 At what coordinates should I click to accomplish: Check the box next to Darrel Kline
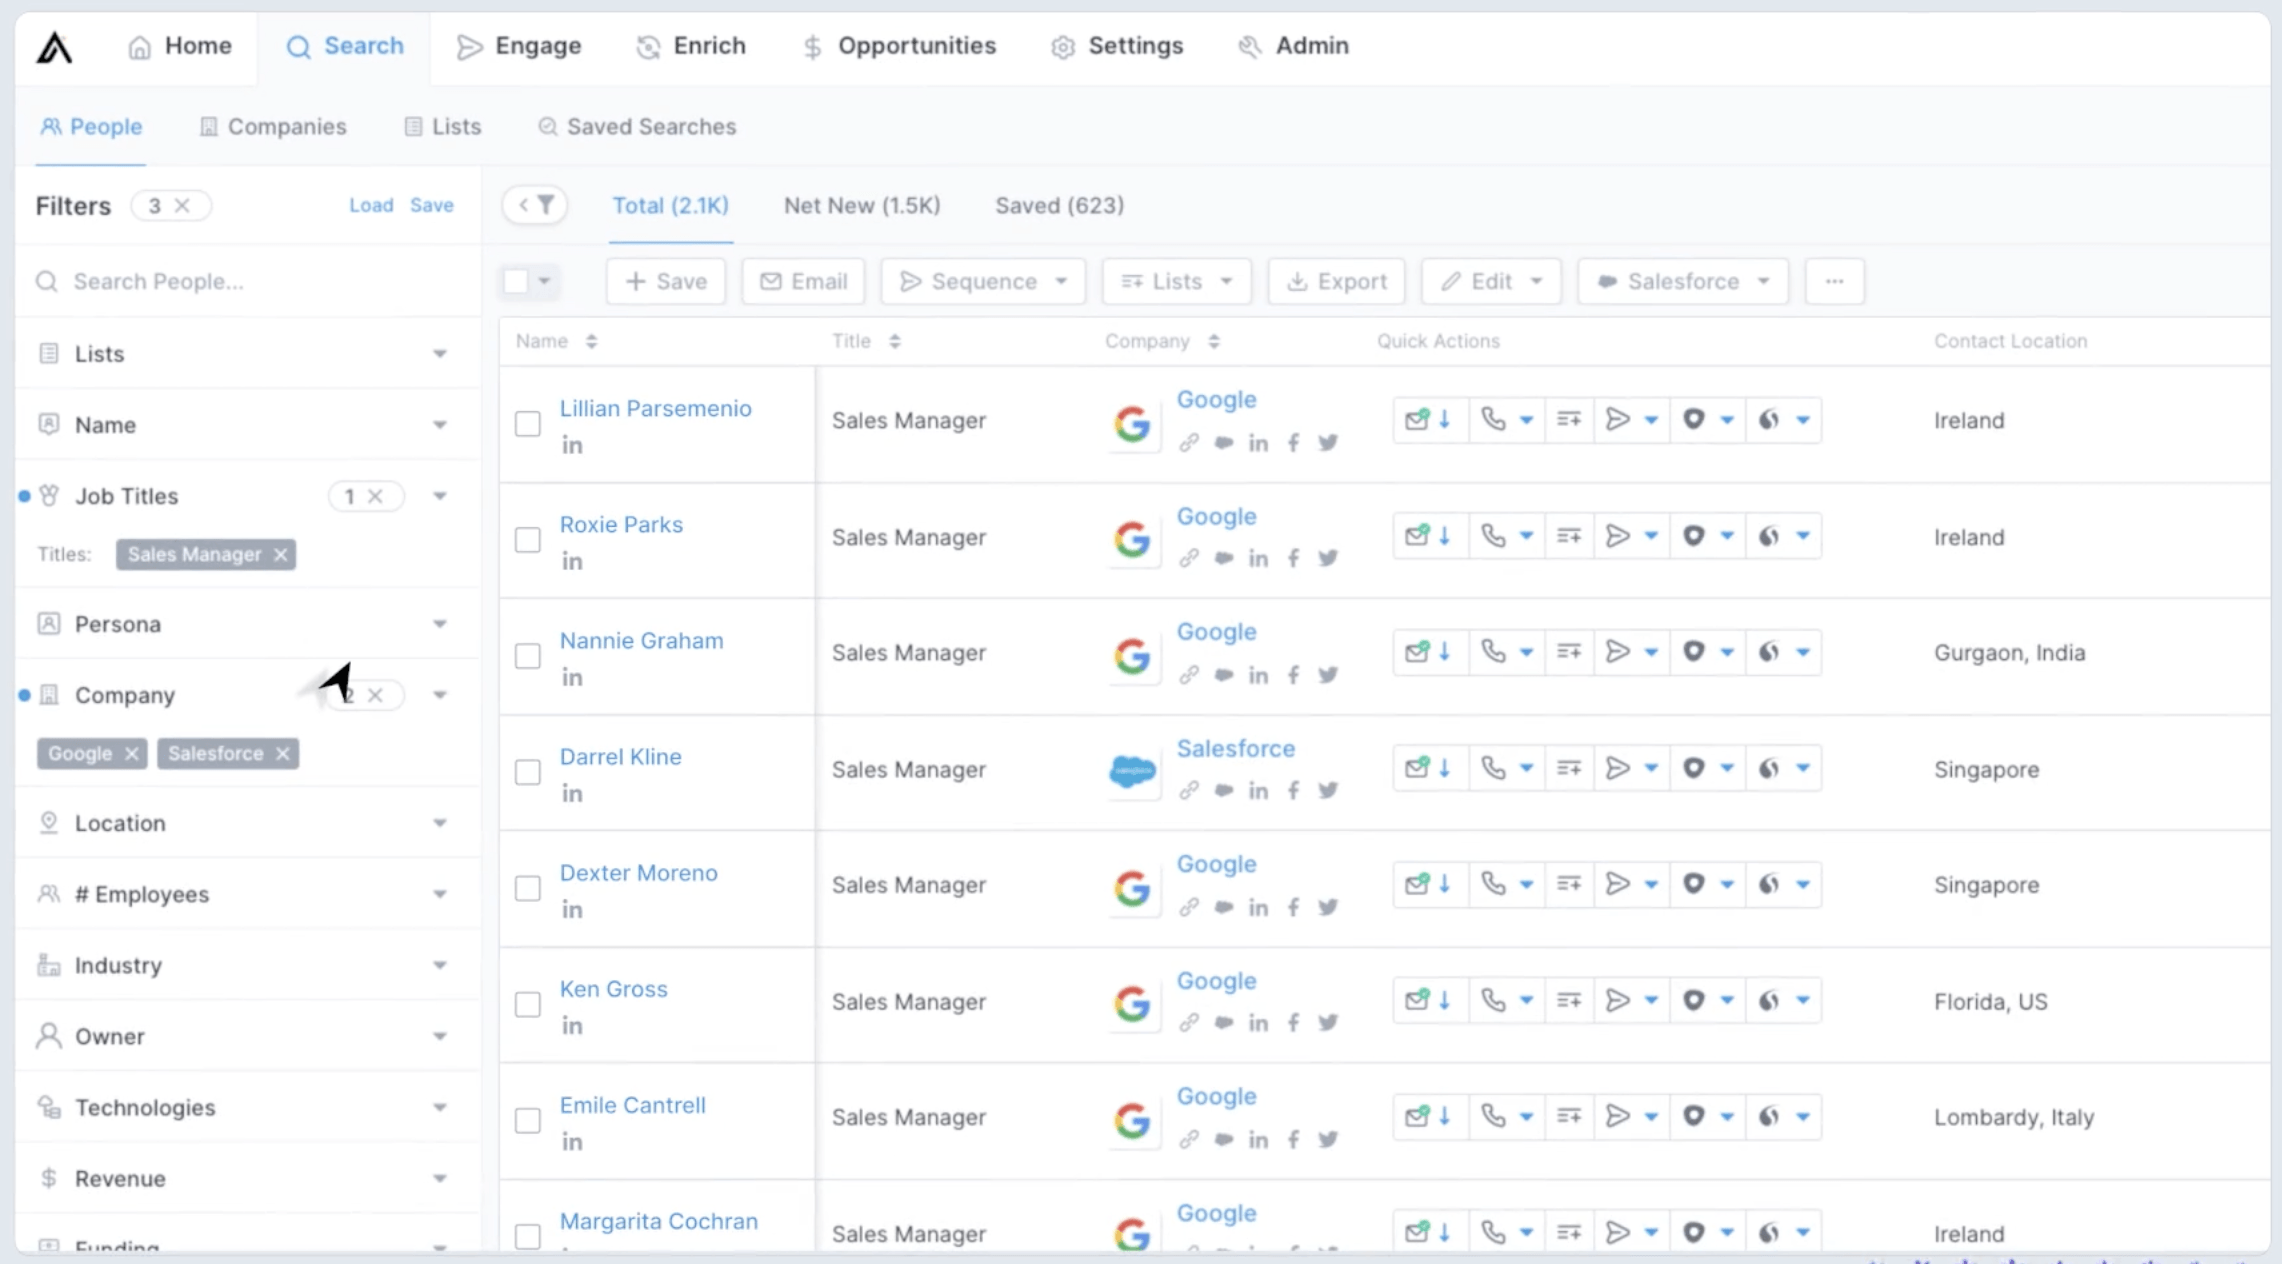(x=528, y=772)
